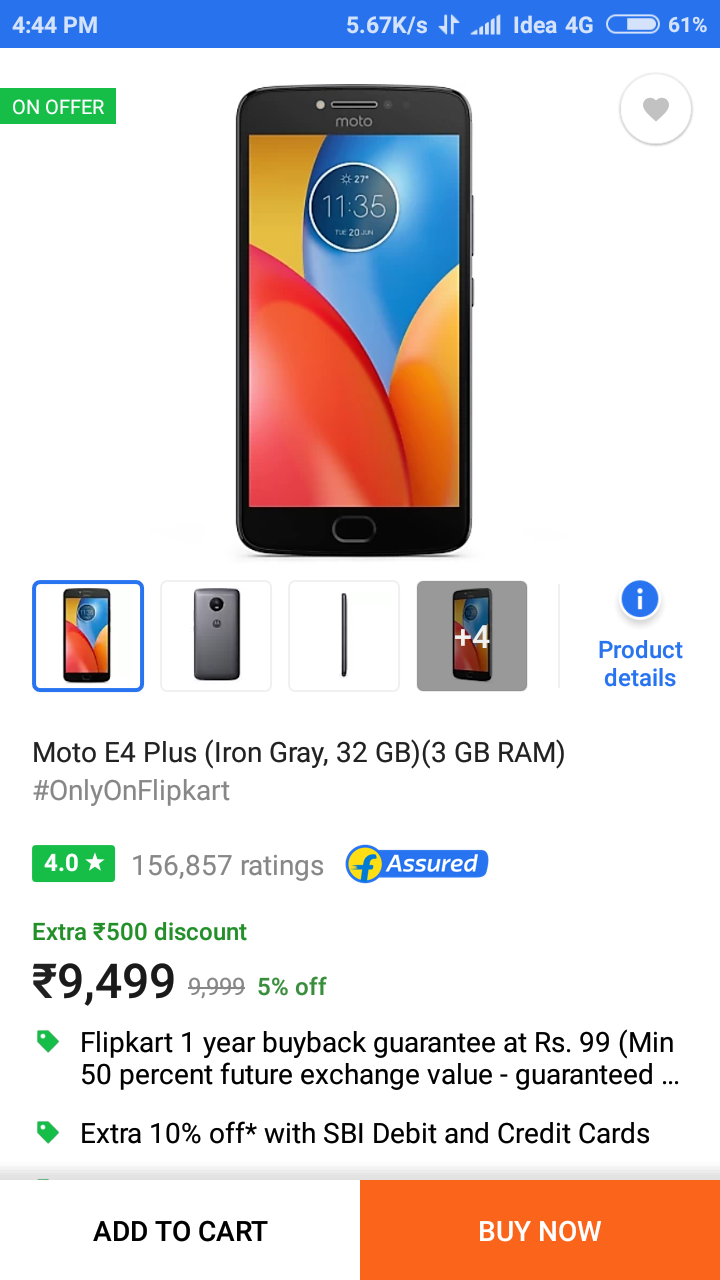Viewport: 720px width, 1280px height.
Task: Open the SBI Debit and Credit Cards offer
Action: click(365, 1133)
